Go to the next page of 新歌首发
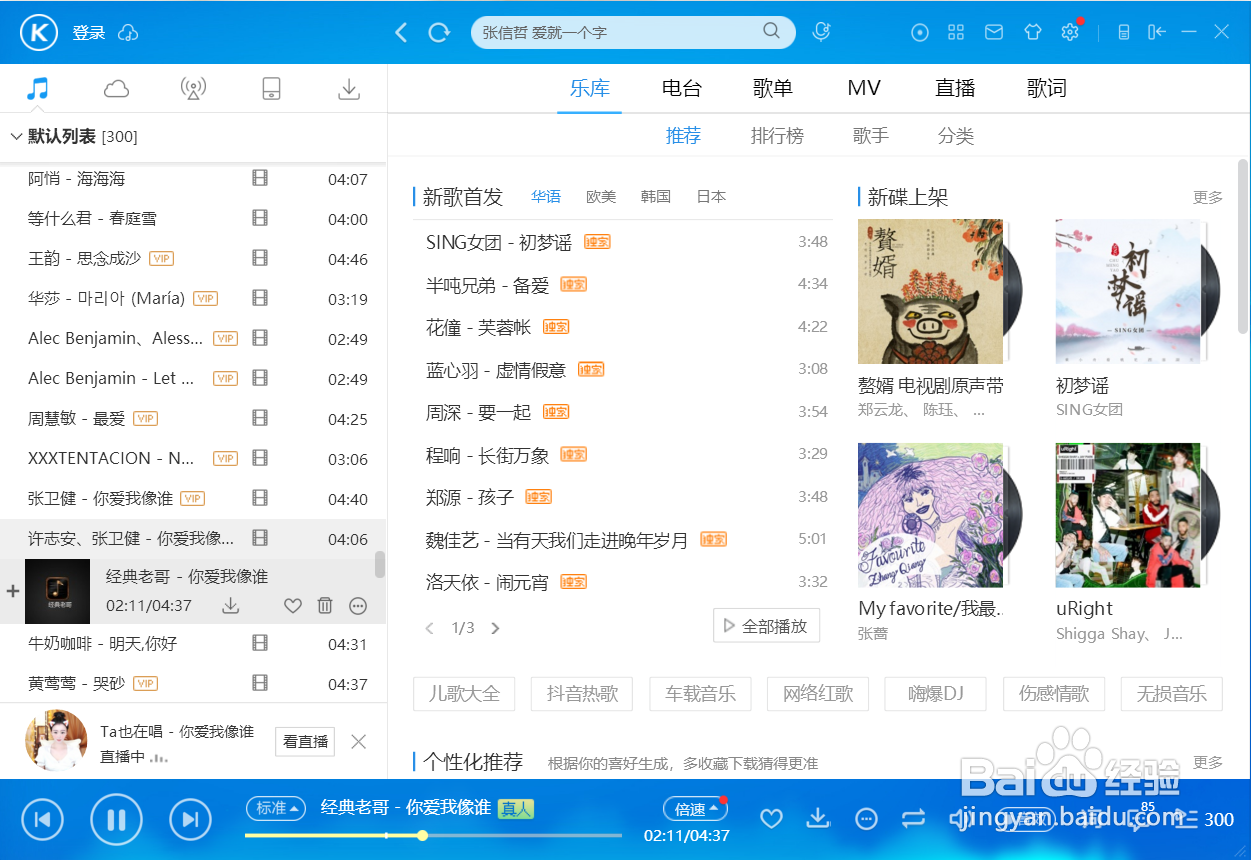The width and height of the screenshot is (1251, 860). [x=495, y=628]
